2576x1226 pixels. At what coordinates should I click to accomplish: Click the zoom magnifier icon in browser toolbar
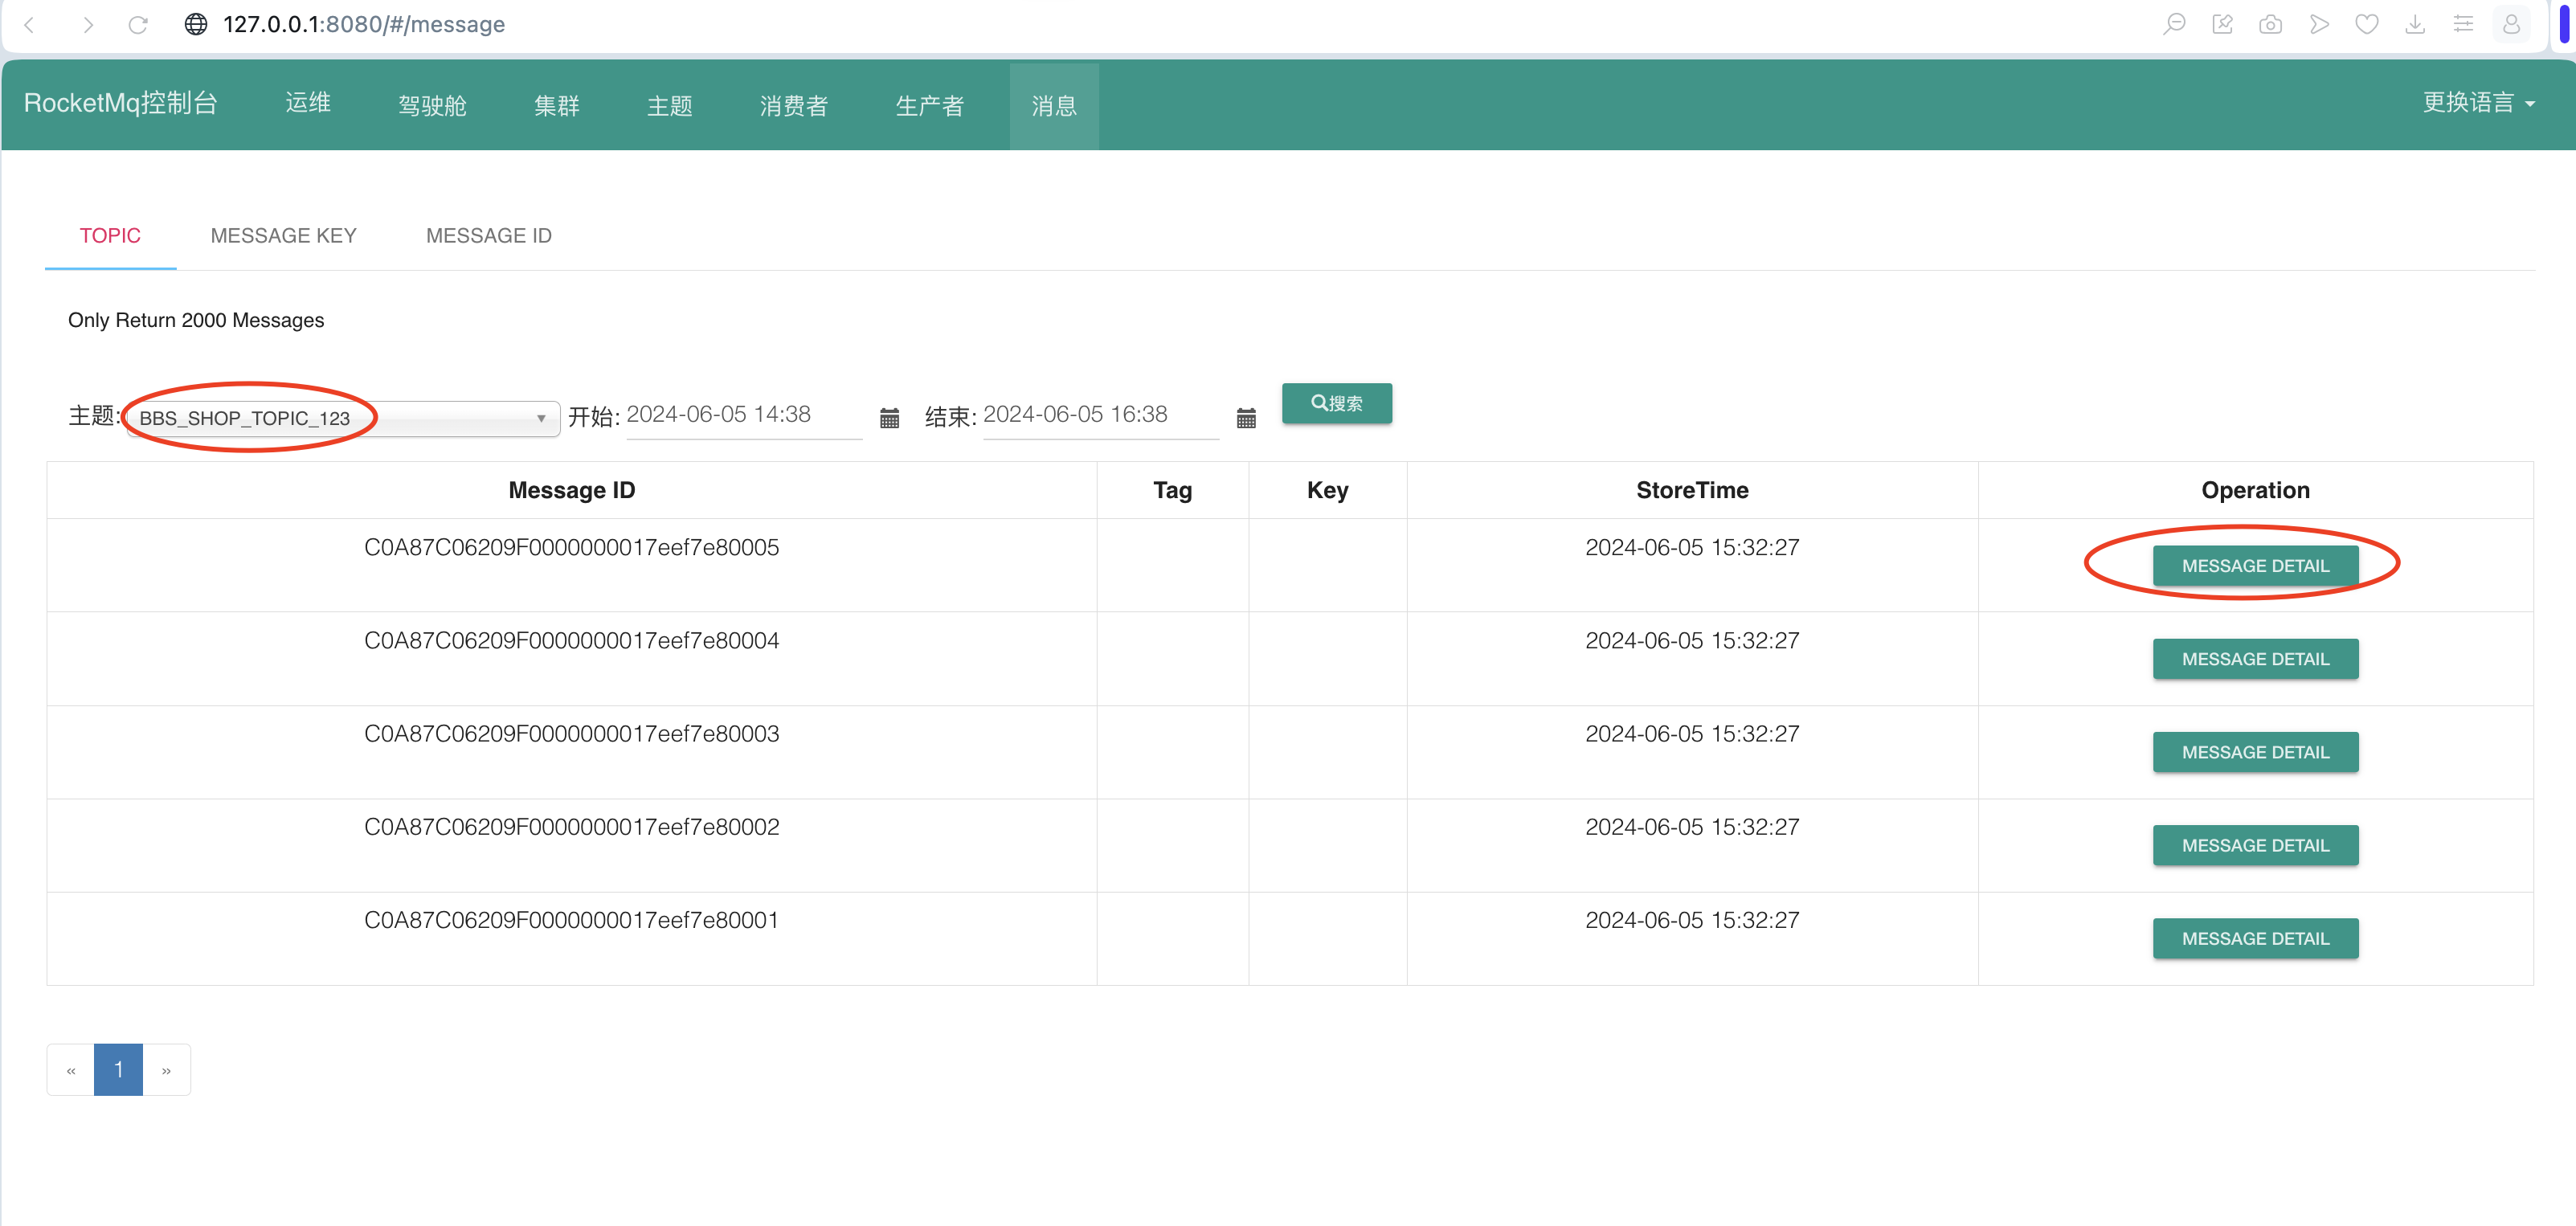(2174, 24)
